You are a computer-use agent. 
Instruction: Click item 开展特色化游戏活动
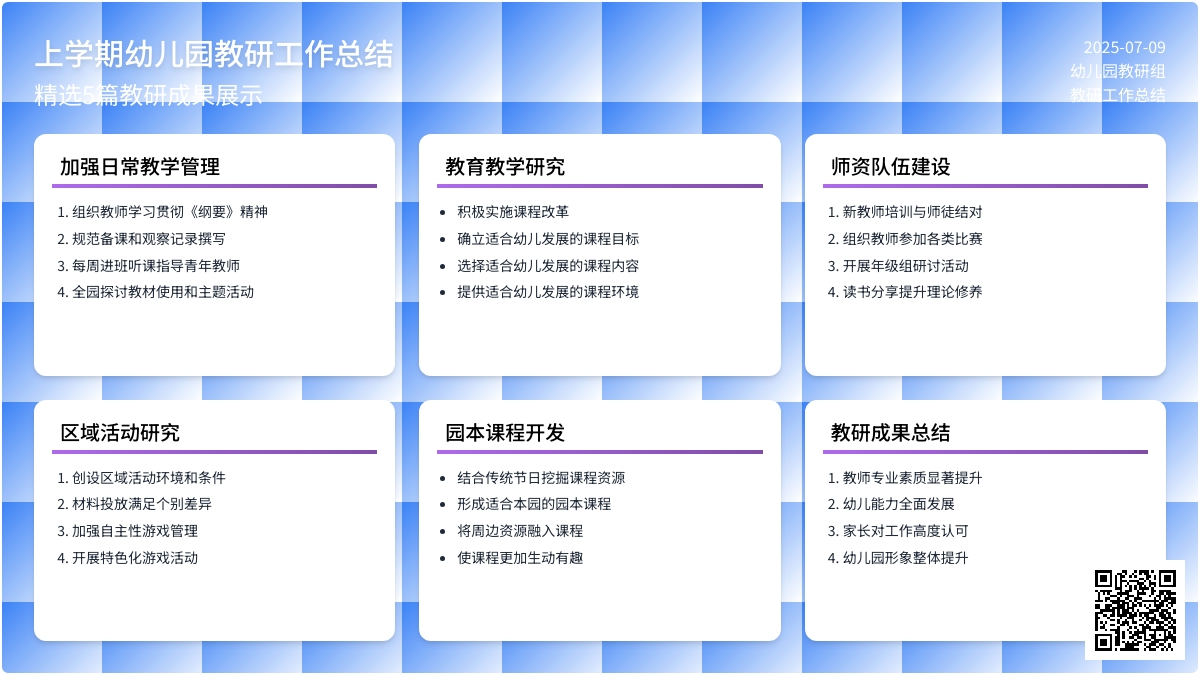click(135, 558)
